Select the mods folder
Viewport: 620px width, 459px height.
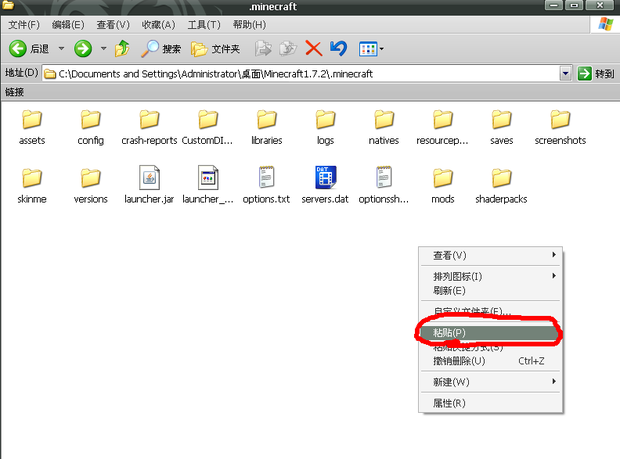point(442,185)
